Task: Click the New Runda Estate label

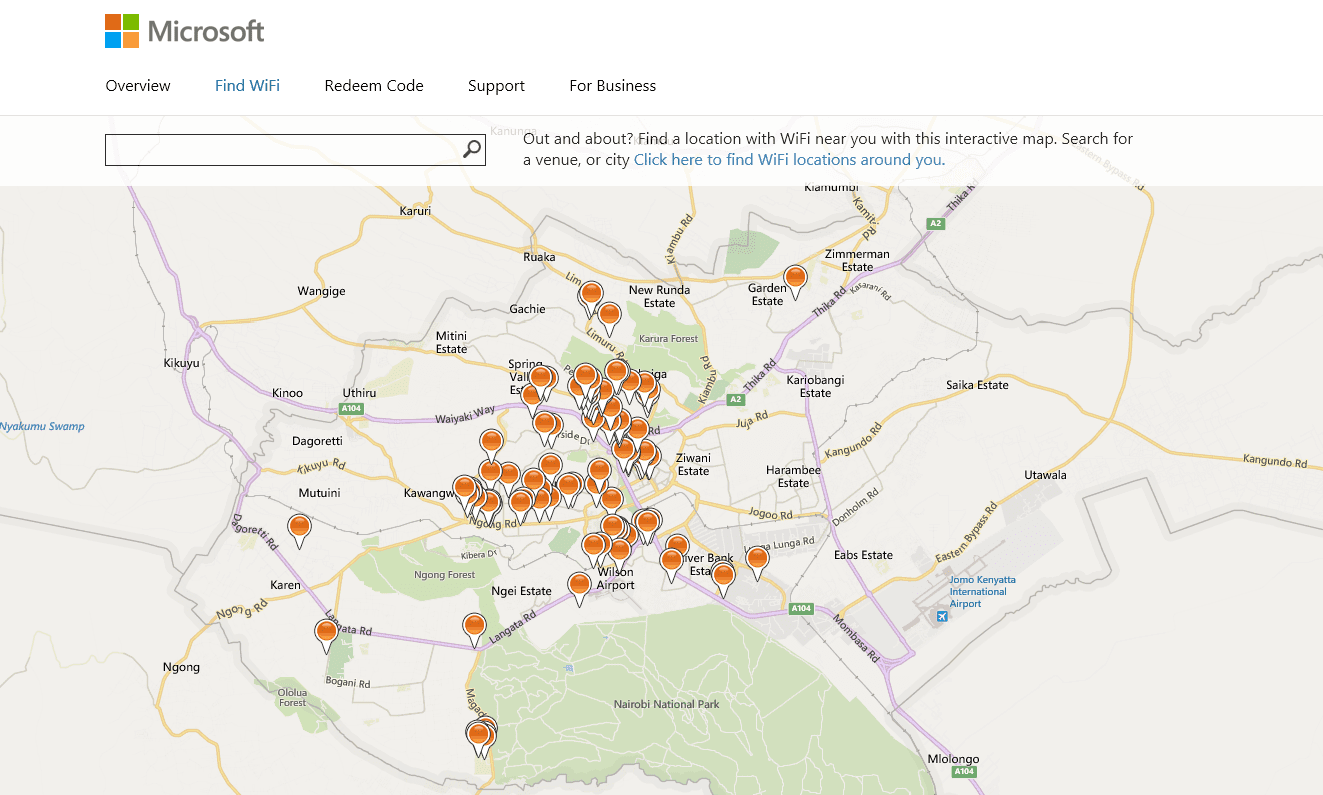Action: 659,296
